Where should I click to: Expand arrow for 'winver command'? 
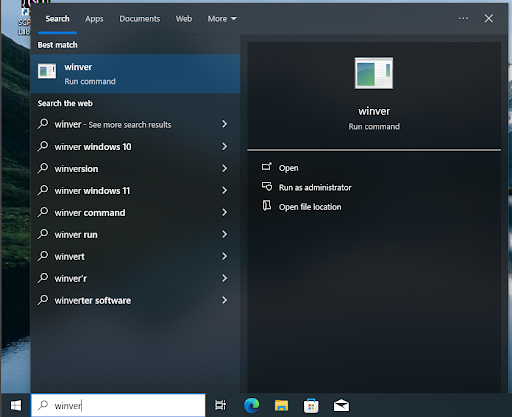coord(225,212)
